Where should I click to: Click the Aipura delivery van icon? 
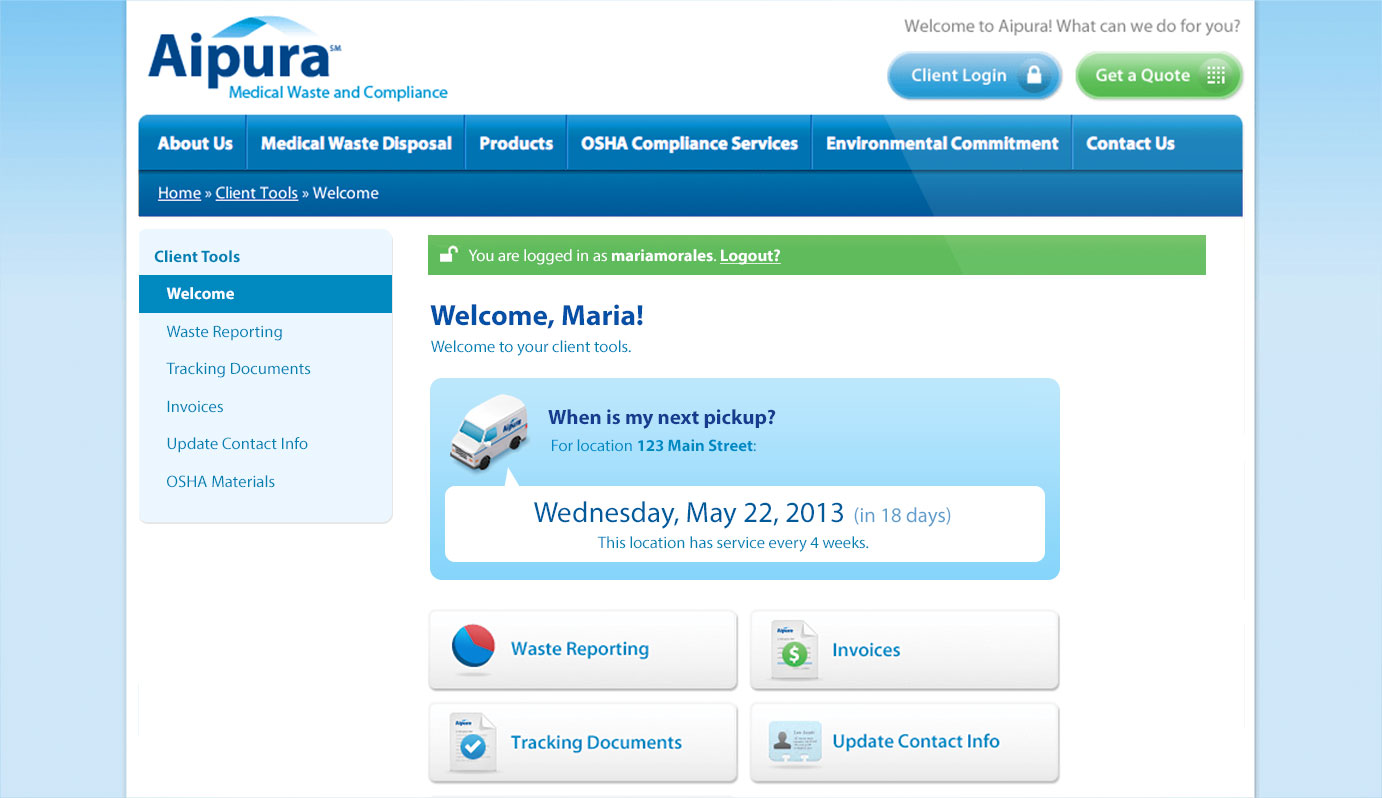(489, 431)
